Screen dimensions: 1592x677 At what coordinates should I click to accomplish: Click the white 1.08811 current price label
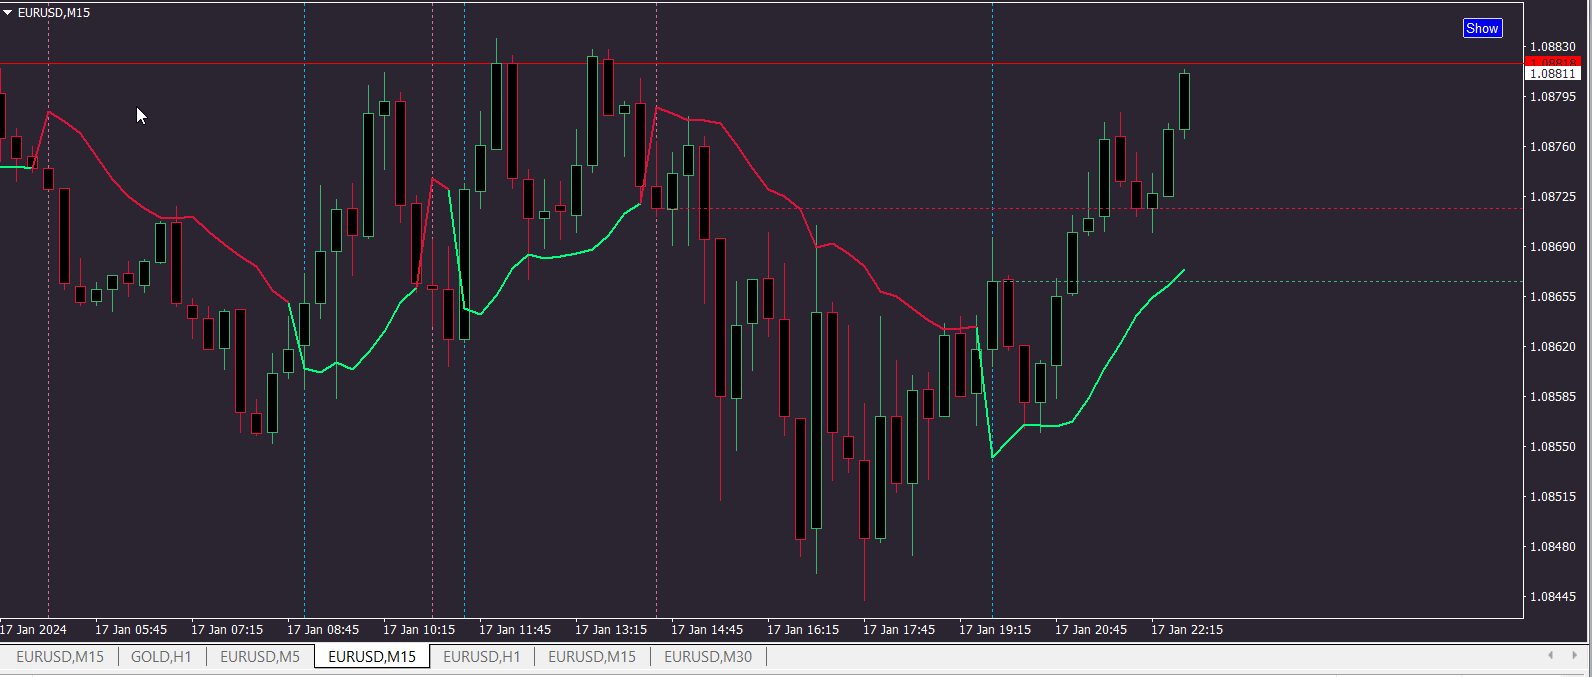(x=1552, y=73)
